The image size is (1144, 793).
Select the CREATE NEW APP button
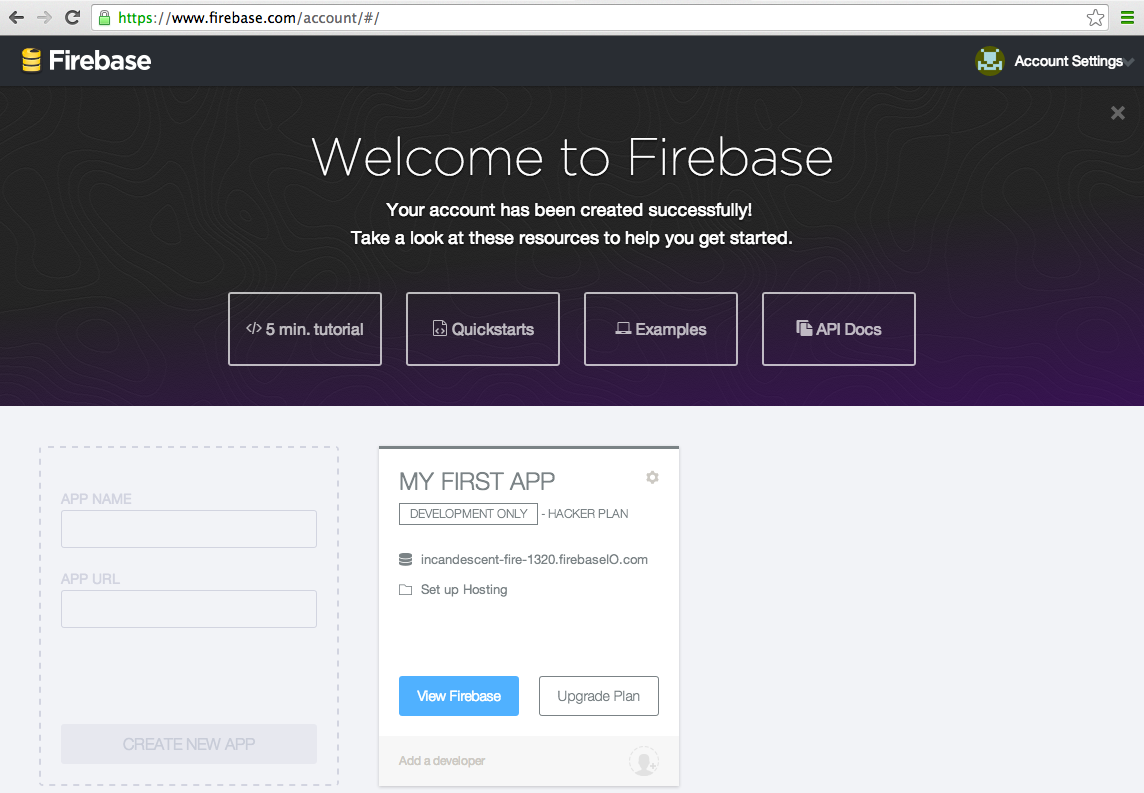(x=188, y=744)
